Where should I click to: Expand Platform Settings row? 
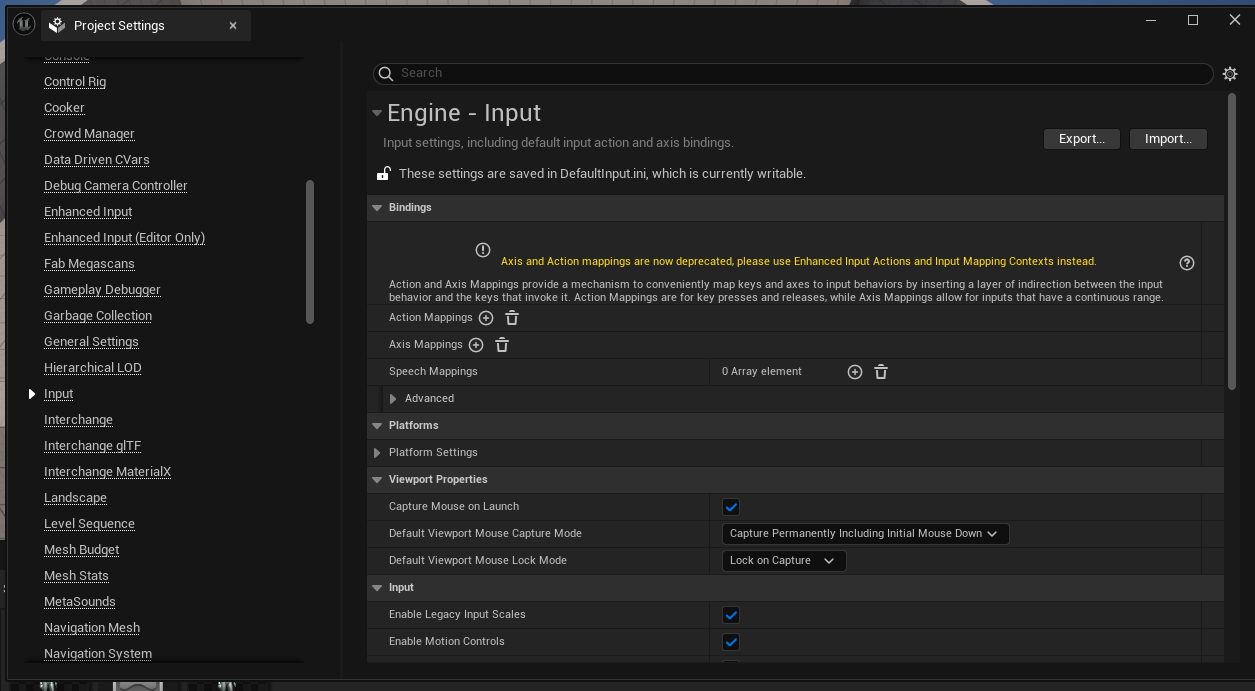pos(377,453)
